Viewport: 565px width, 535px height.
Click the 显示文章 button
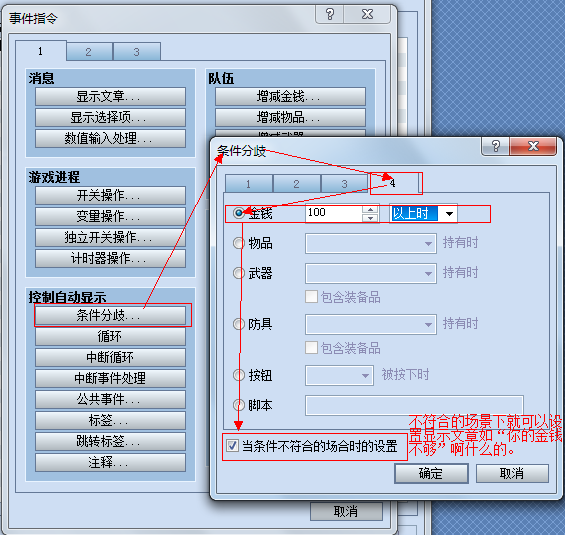(110, 96)
